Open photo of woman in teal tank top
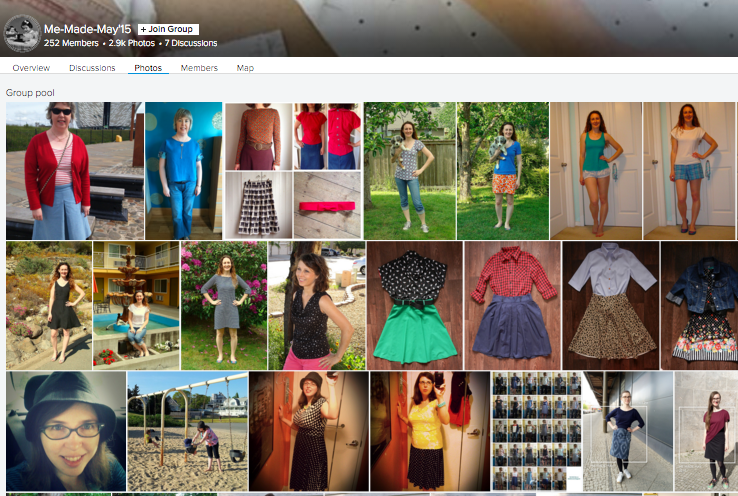738x496 pixels. point(596,171)
